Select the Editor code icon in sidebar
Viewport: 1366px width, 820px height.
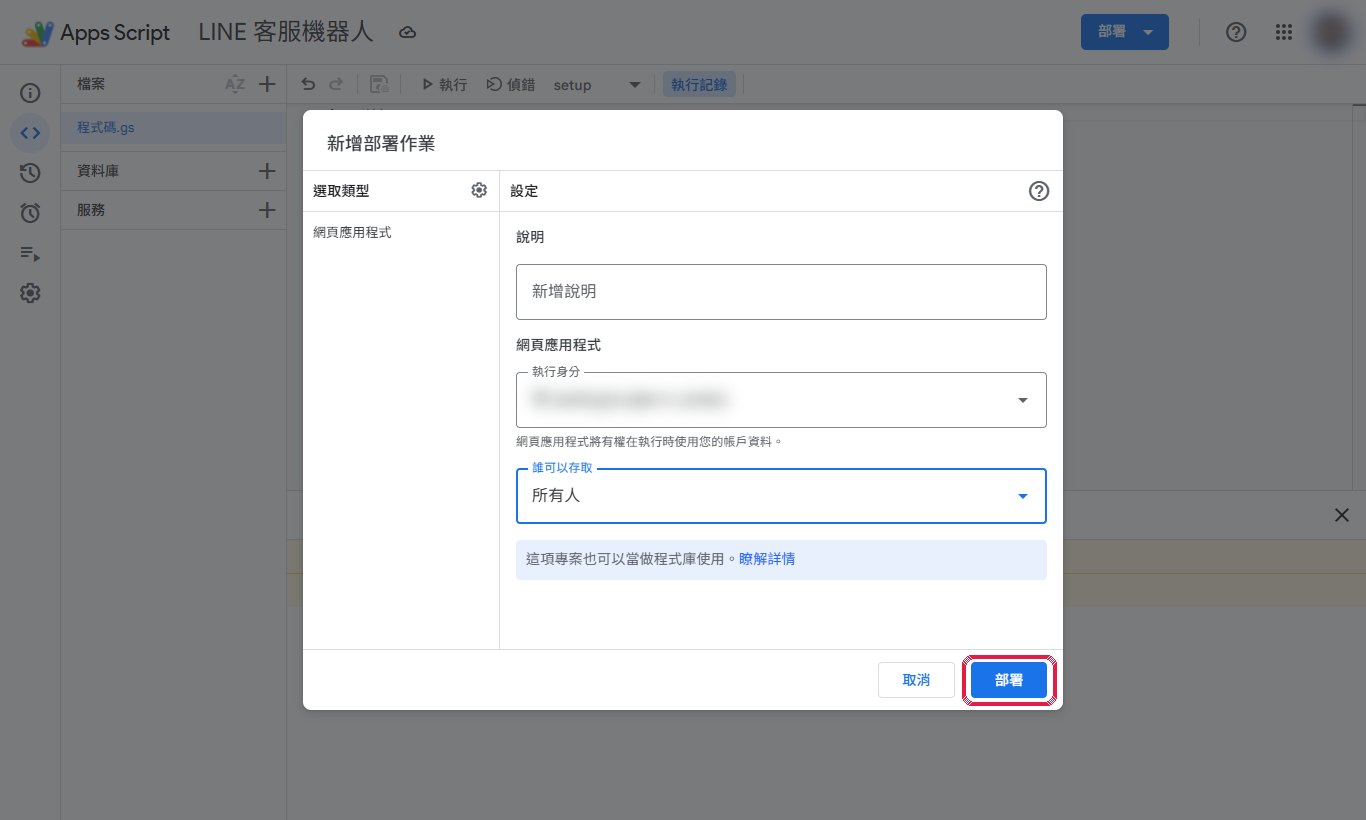(30, 133)
